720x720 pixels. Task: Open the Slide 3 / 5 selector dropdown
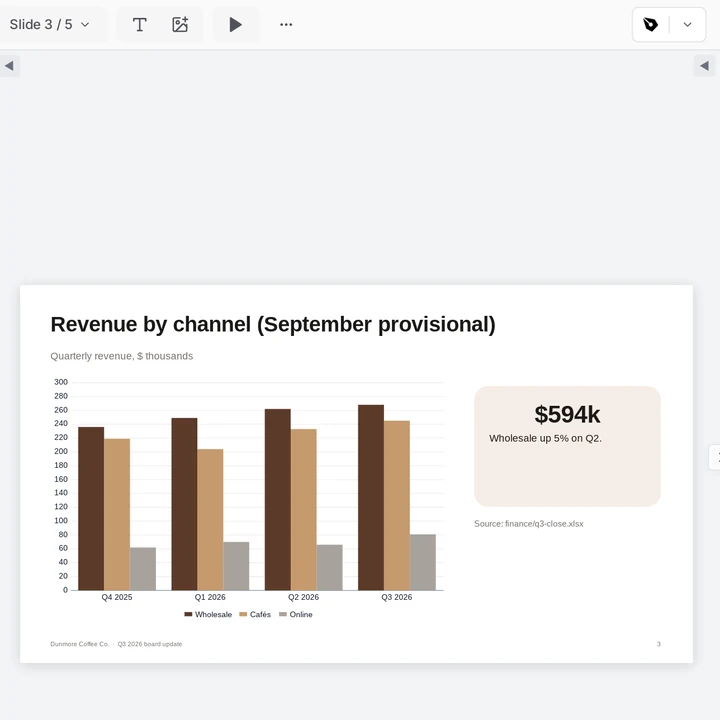(50, 24)
